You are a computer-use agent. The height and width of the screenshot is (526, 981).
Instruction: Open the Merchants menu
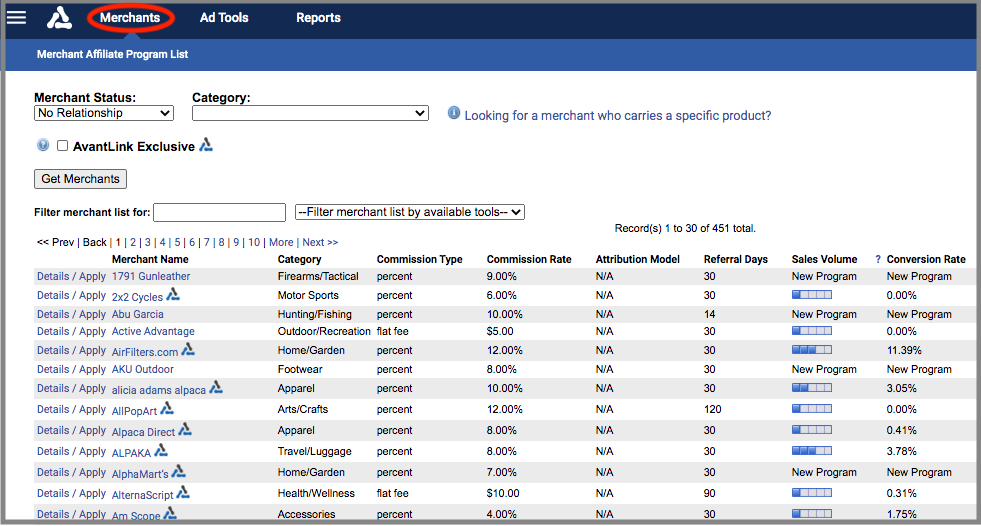tap(130, 18)
